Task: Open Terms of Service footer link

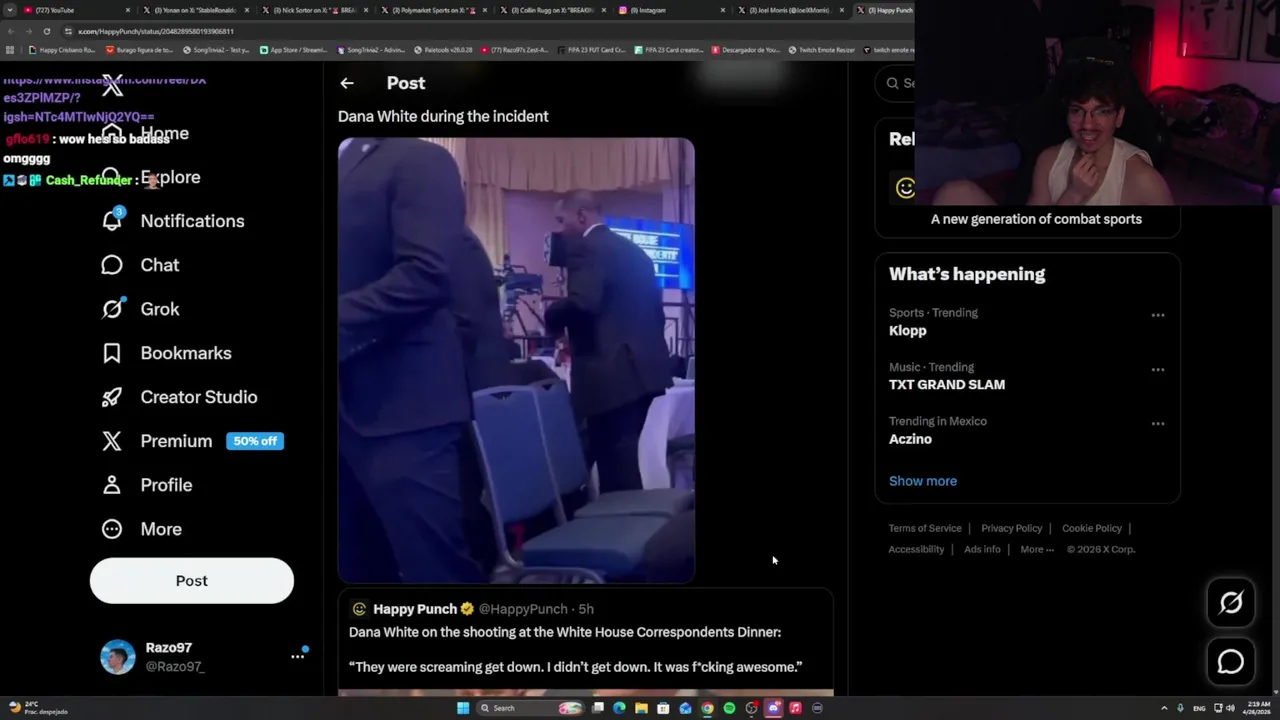Action: click(x=925, y=528)
